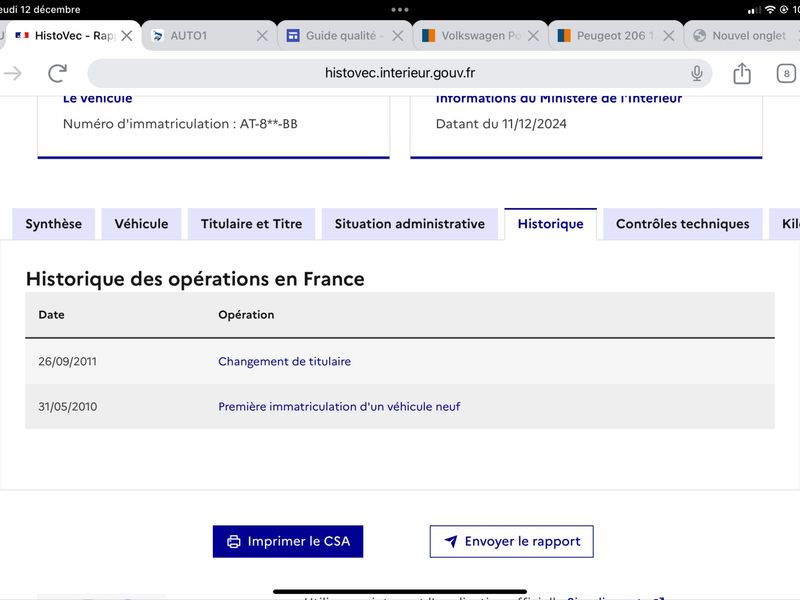Select the date 31/05/2010 cell
The image size is (800, 600).
click(67, 407)
